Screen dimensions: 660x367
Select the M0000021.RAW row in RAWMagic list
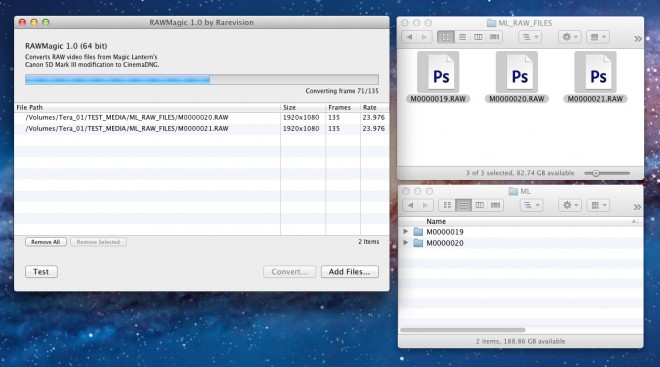tap(202, 128)
